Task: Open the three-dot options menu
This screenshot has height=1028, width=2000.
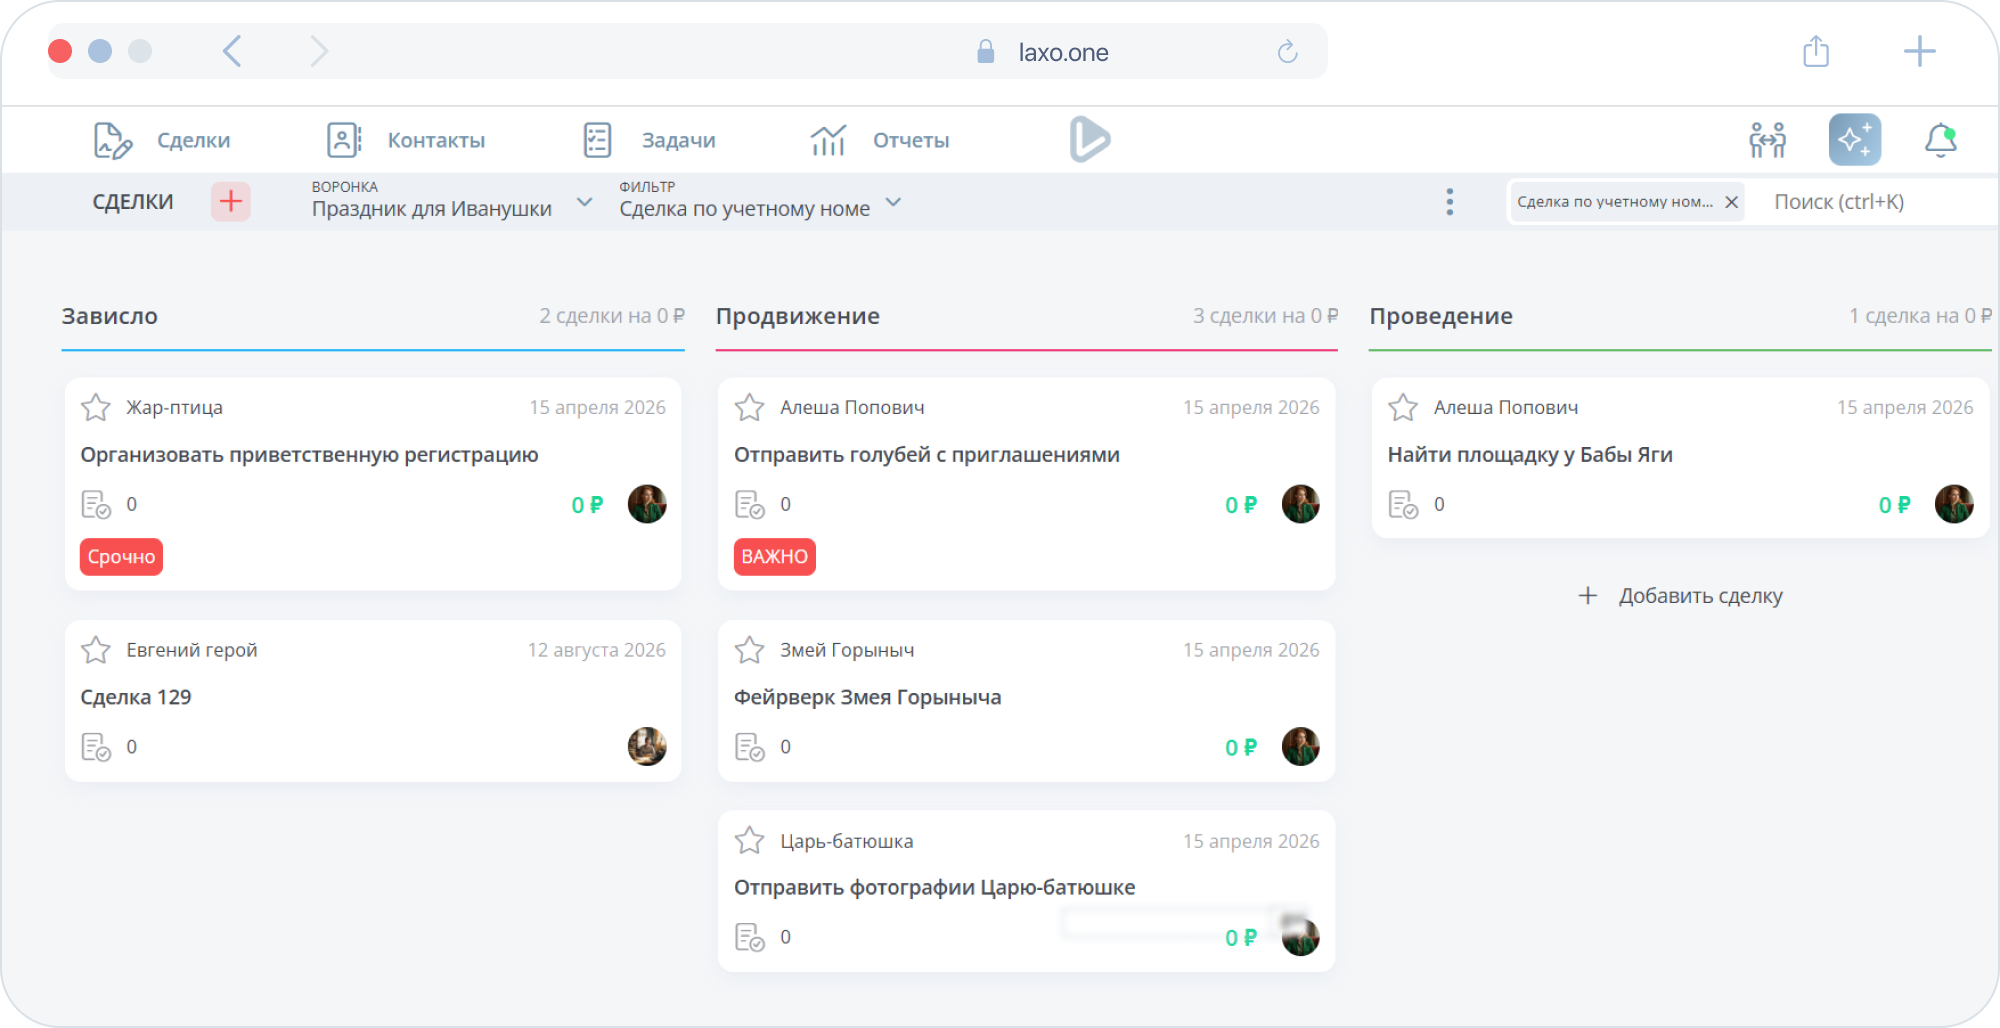Action: 1449,202
